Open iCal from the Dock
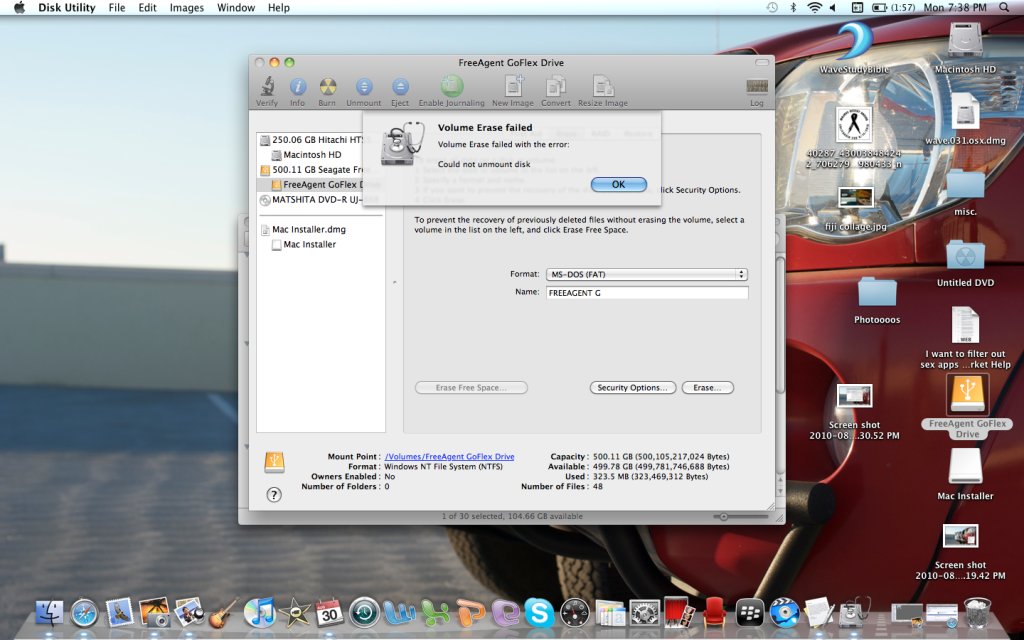The width and height of the screenshot is (1024, 640). pos(329,613)
